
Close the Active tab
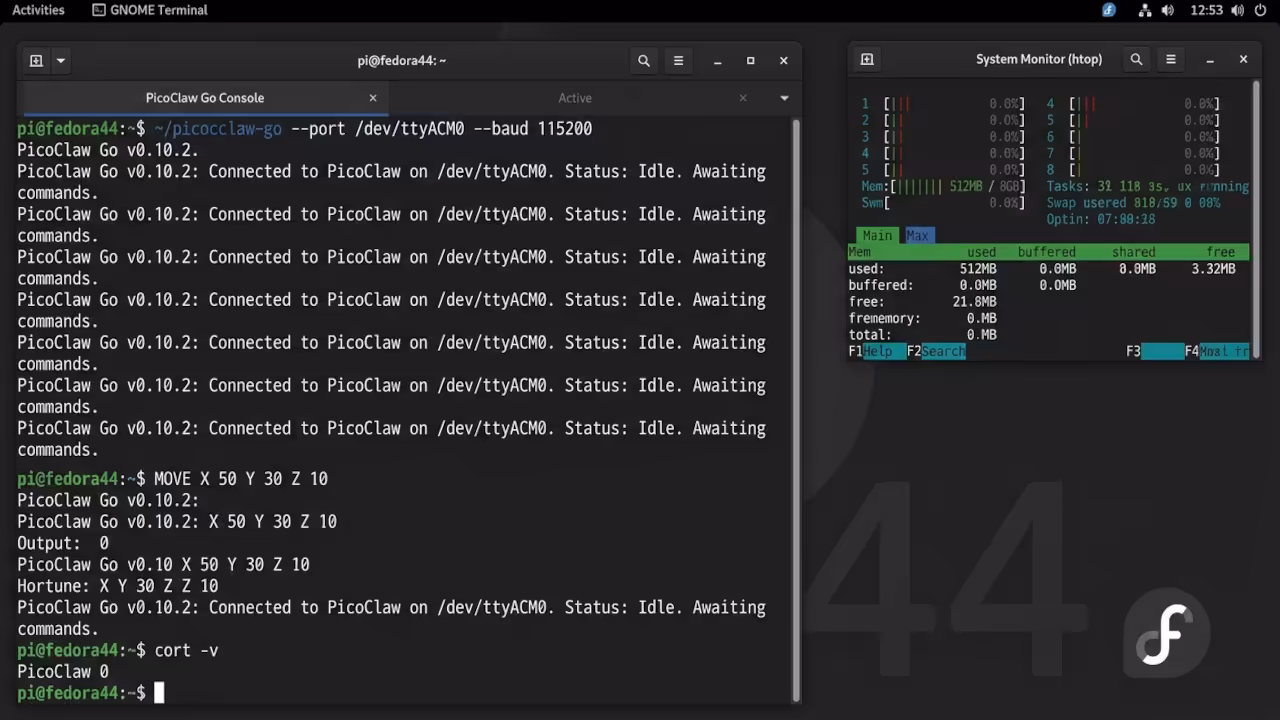coord(743,98)
